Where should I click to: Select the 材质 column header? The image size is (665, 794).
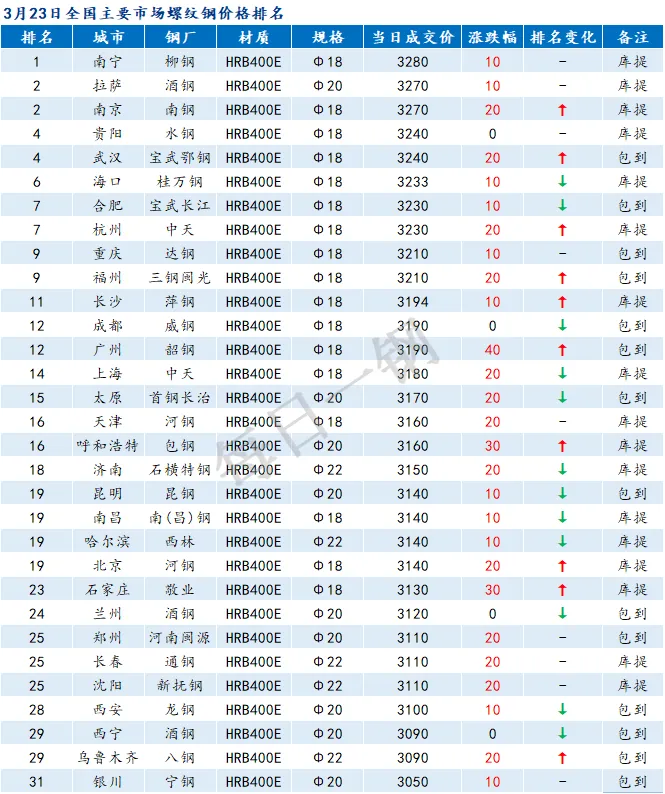click(254, 37)
